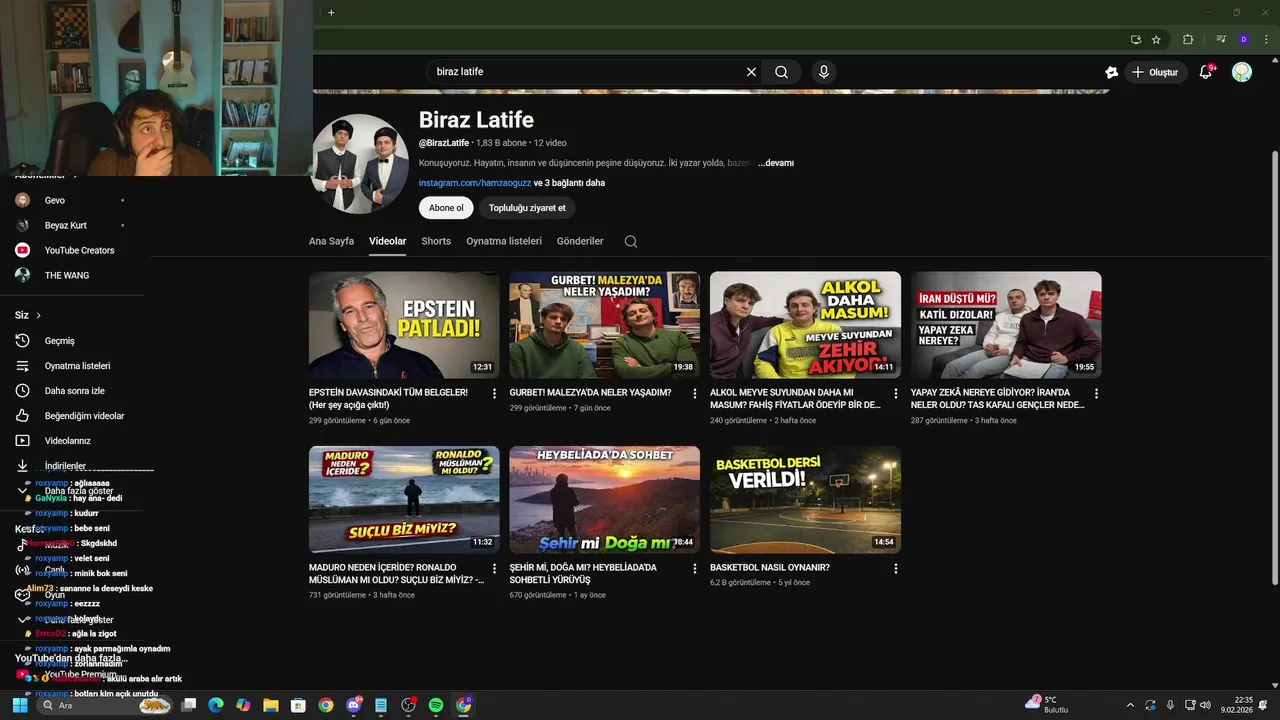Open a new browser tab with plus icon
This screenshot has width=1280, height=720.
click(331, 12)
